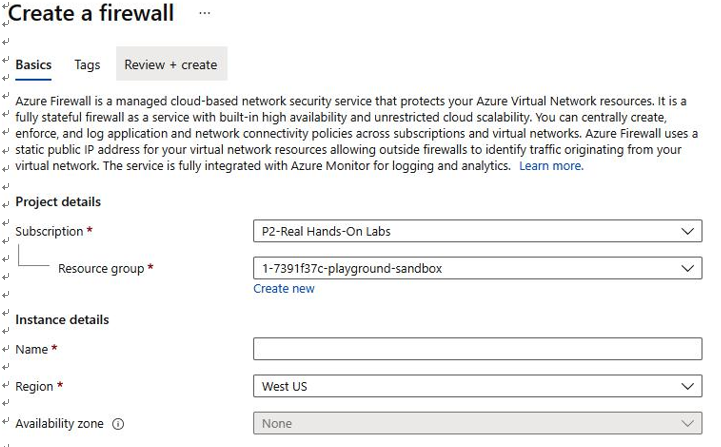Follow the Learn more link
This screenshot has height=447, width=721.
point(551,166)
